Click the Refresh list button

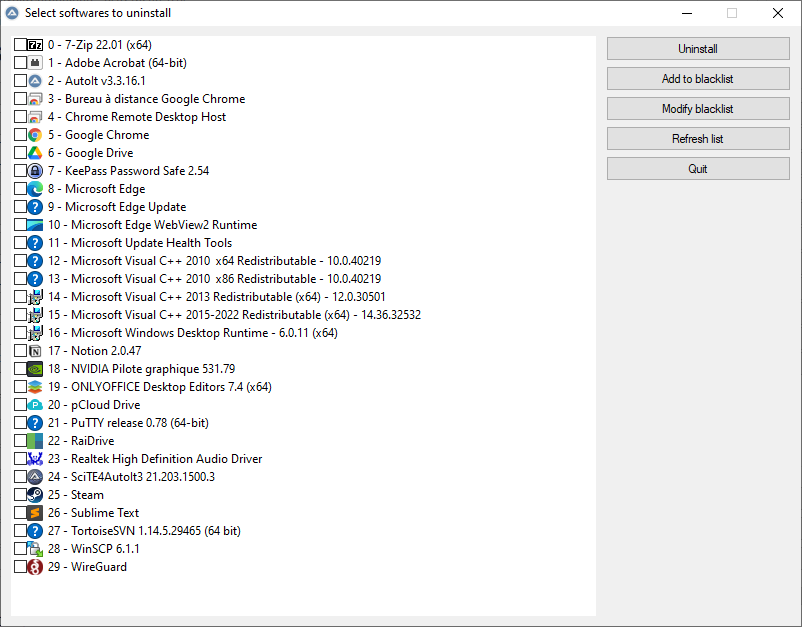698,139
